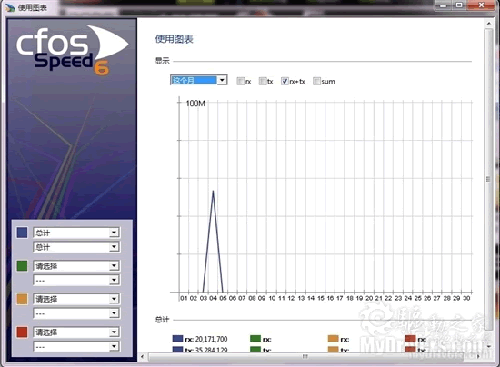Click the app icon in title bar

point(10,7)
